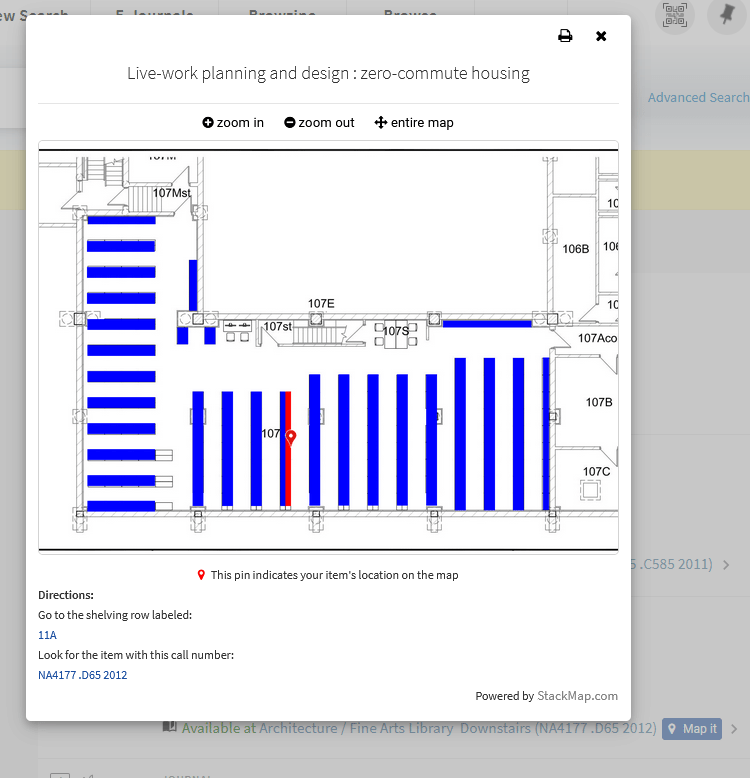Open Advanced Search link
Viewport: 750px width, 778px height.
tap(698, 97)
